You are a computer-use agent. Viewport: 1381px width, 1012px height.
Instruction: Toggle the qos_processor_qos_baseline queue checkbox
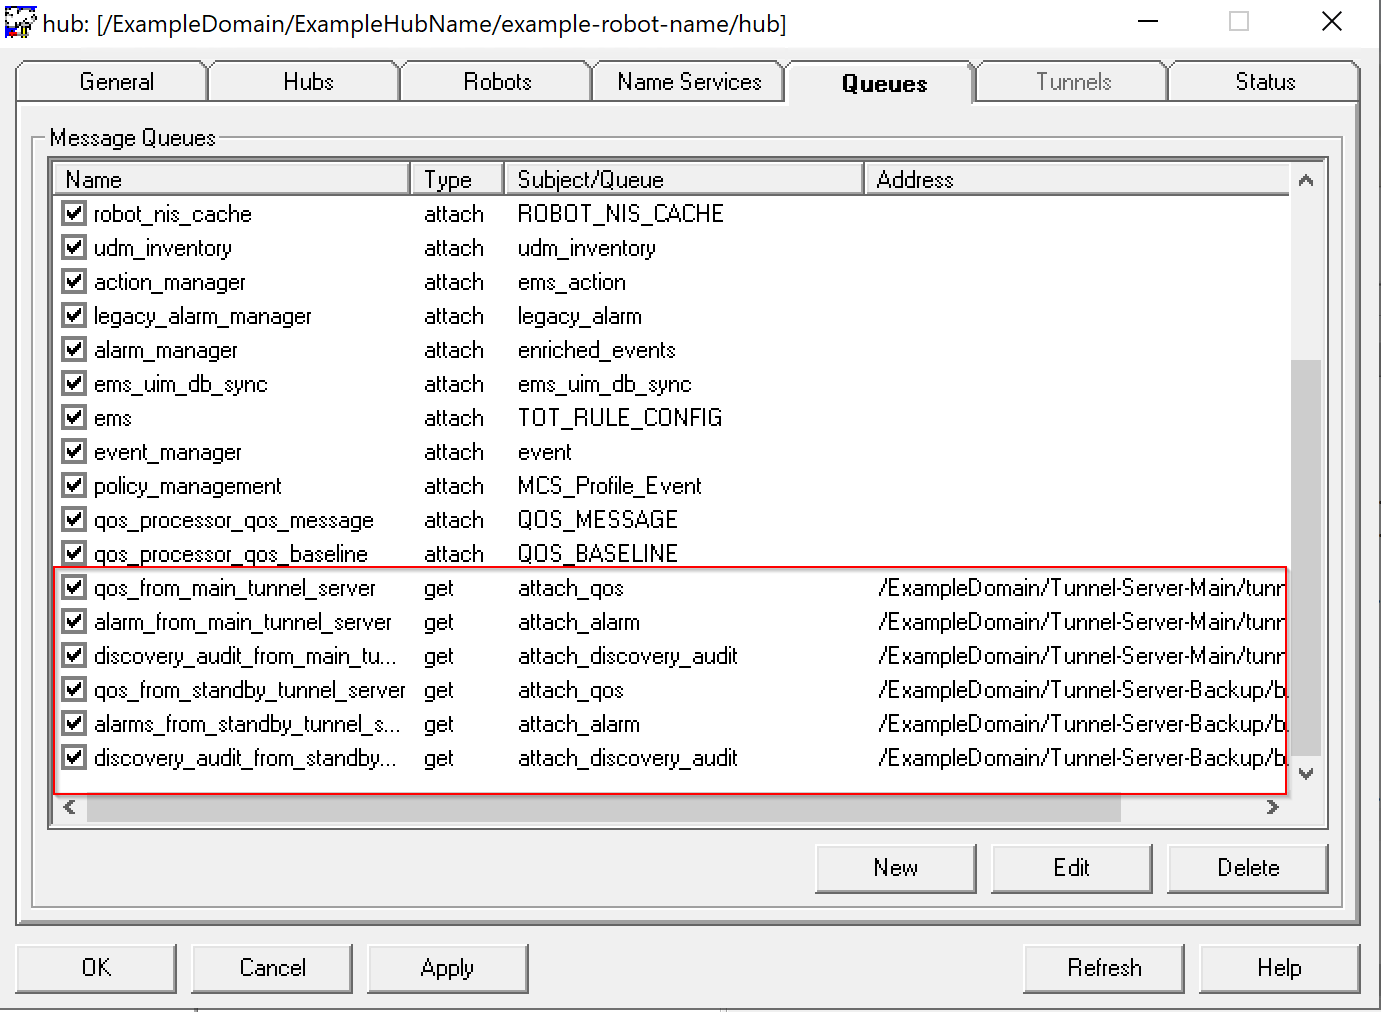coord(74,552)
